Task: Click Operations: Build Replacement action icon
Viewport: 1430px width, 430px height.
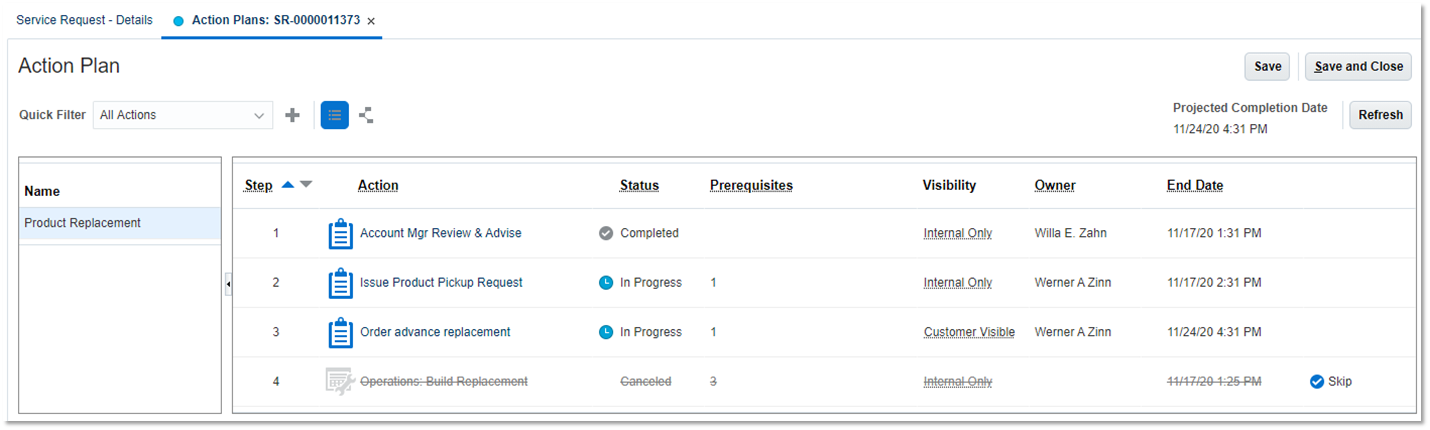Action: point(340,382)
